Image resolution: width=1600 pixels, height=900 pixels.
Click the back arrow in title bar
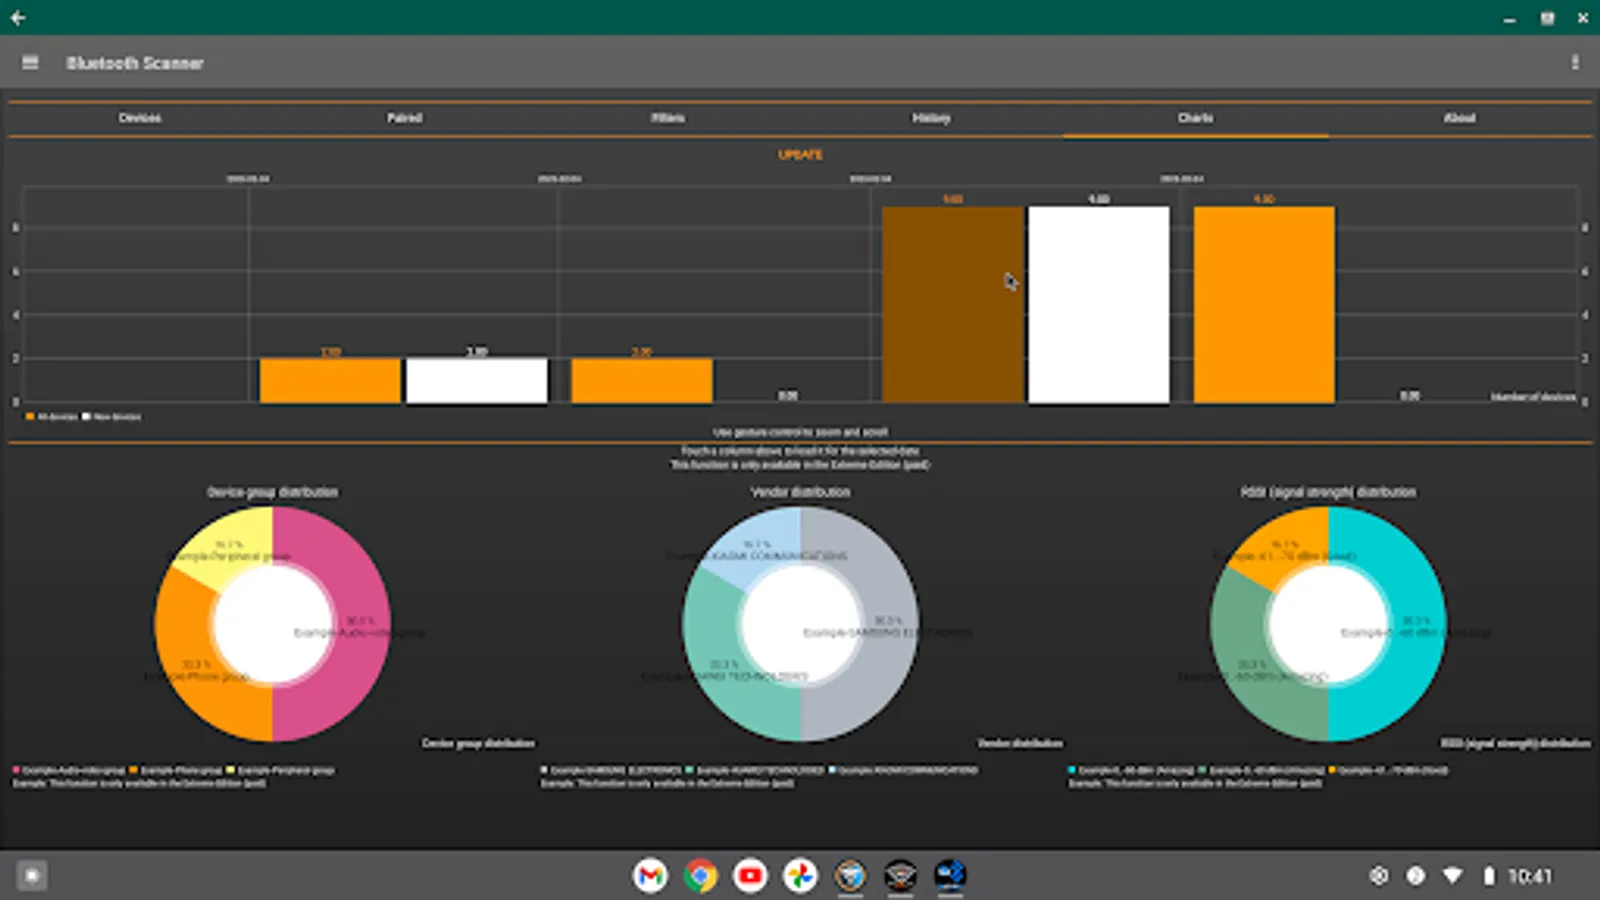tap(17, 17)
